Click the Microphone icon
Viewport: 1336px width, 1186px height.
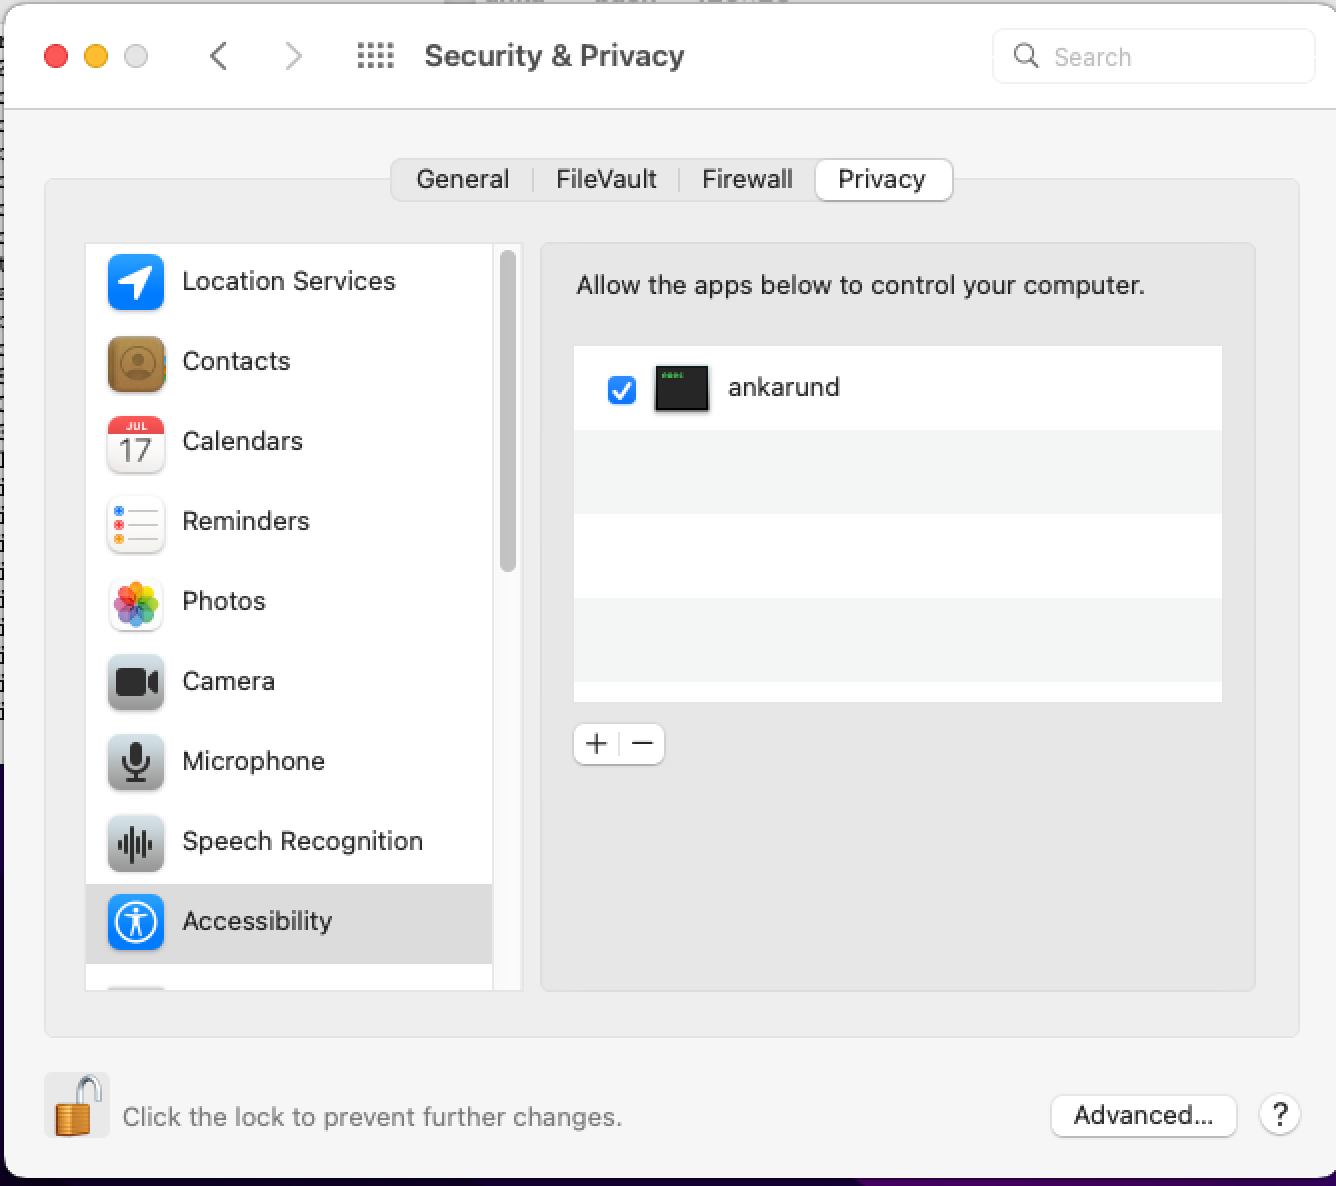(135, 763)
